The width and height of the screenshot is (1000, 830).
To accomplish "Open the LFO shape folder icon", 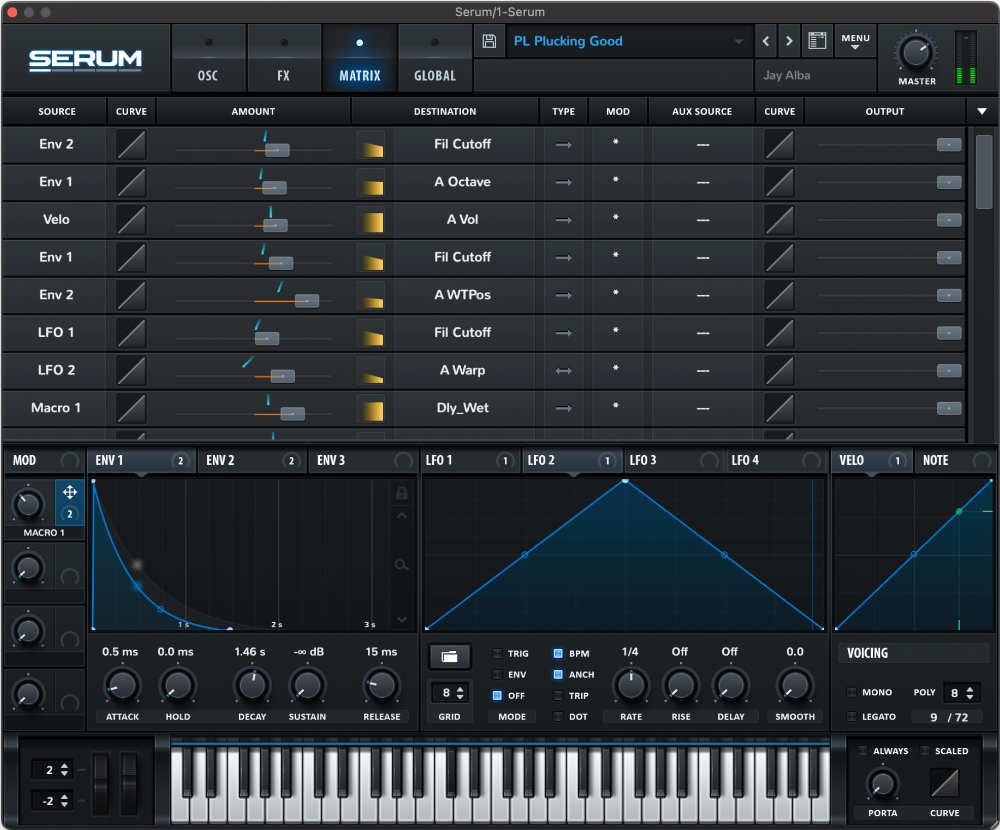I will point(450,656).
